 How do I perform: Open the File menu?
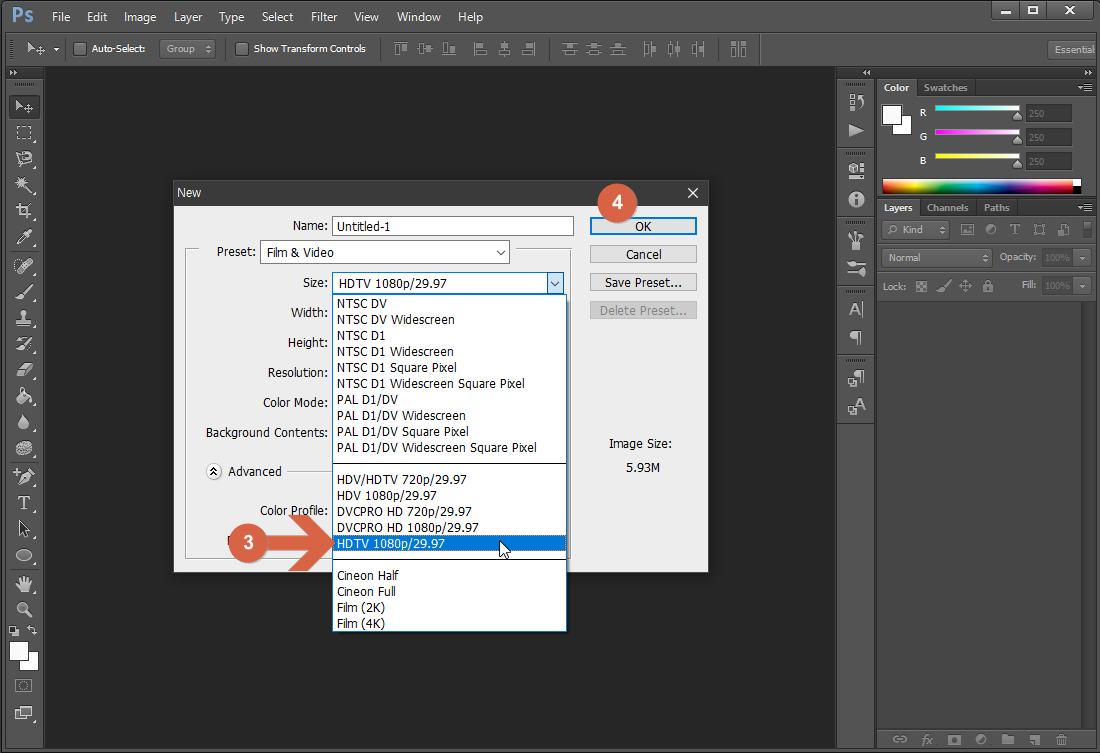point(61,17)
